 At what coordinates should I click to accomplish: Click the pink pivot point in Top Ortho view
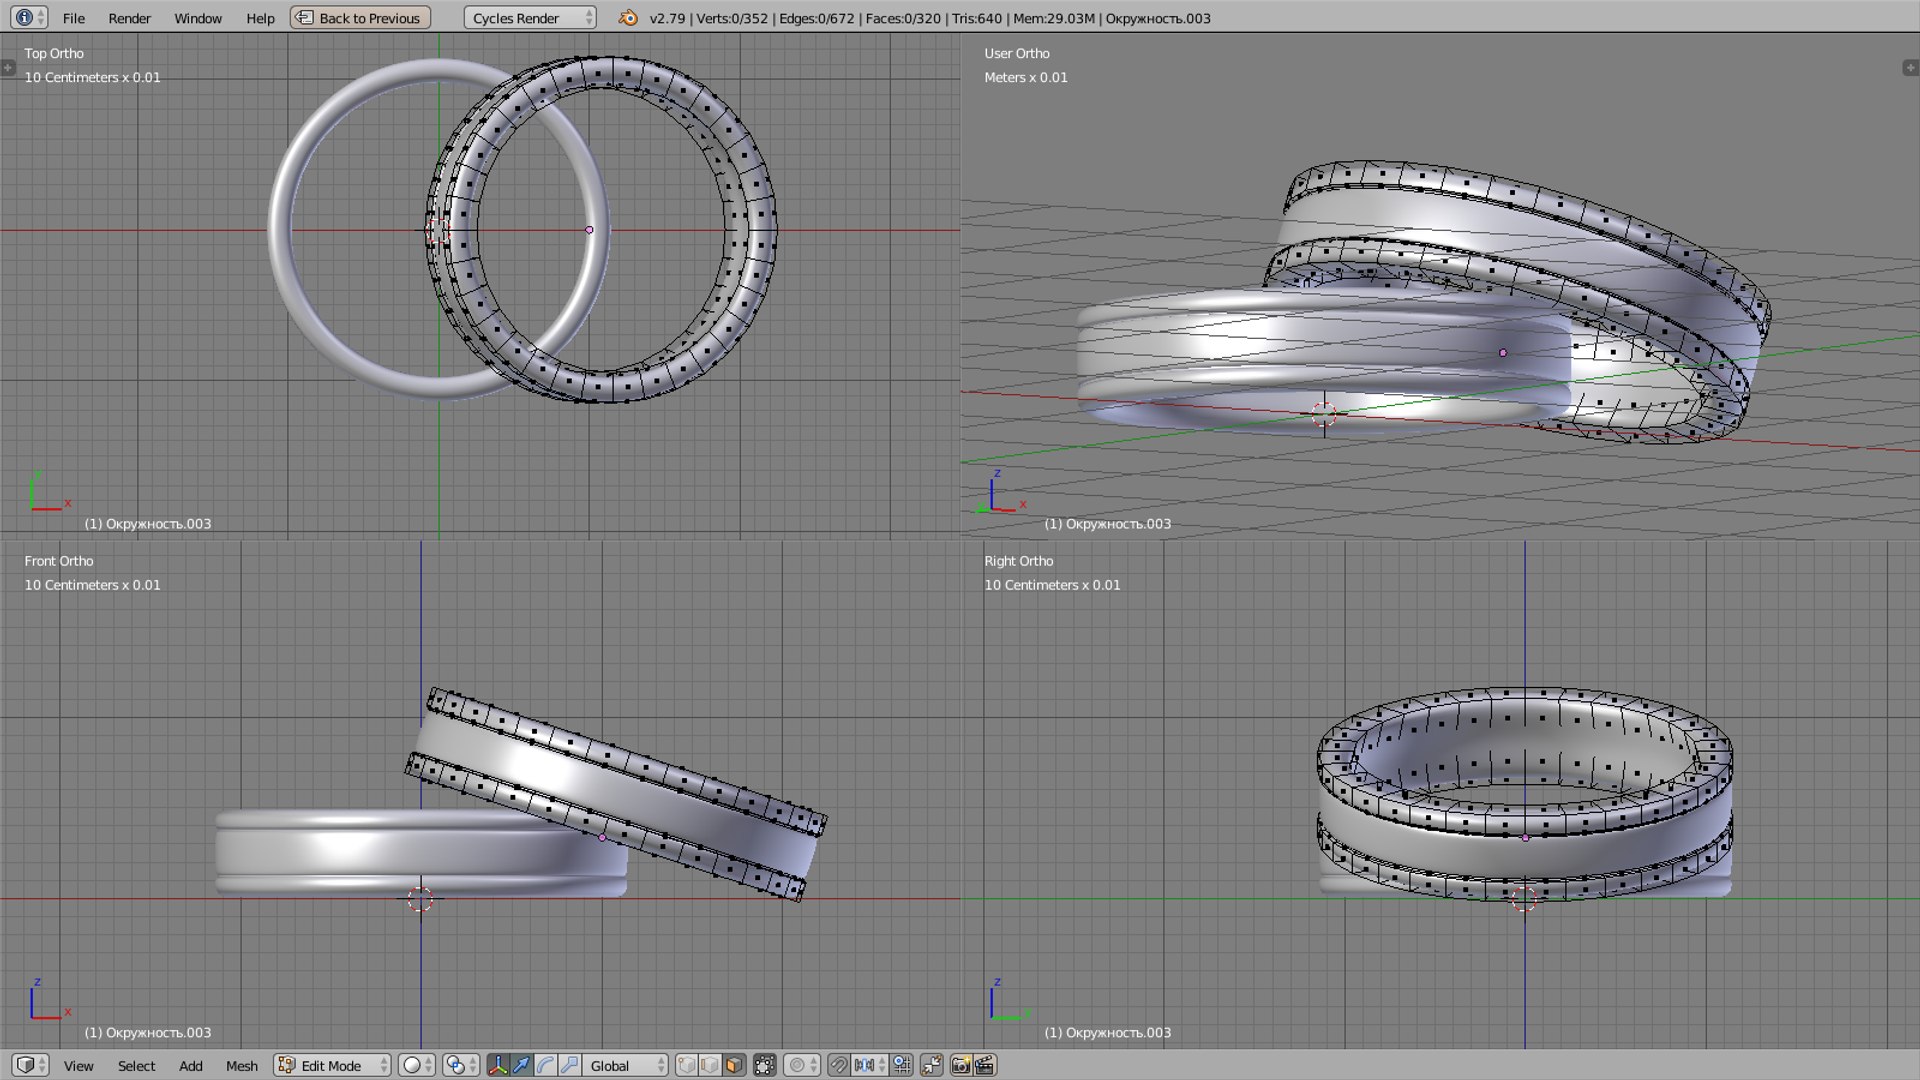[589, 230]
